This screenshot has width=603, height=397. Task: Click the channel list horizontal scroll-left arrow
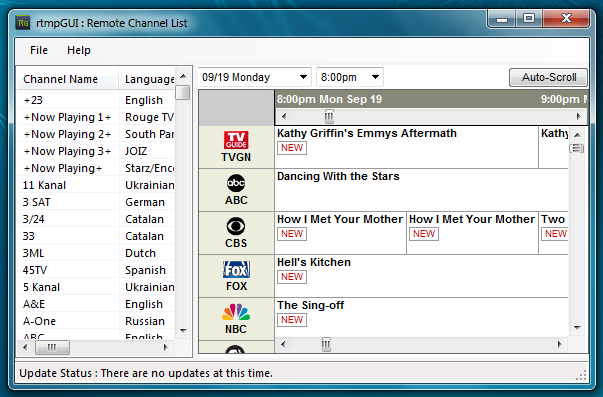(25, 347)
